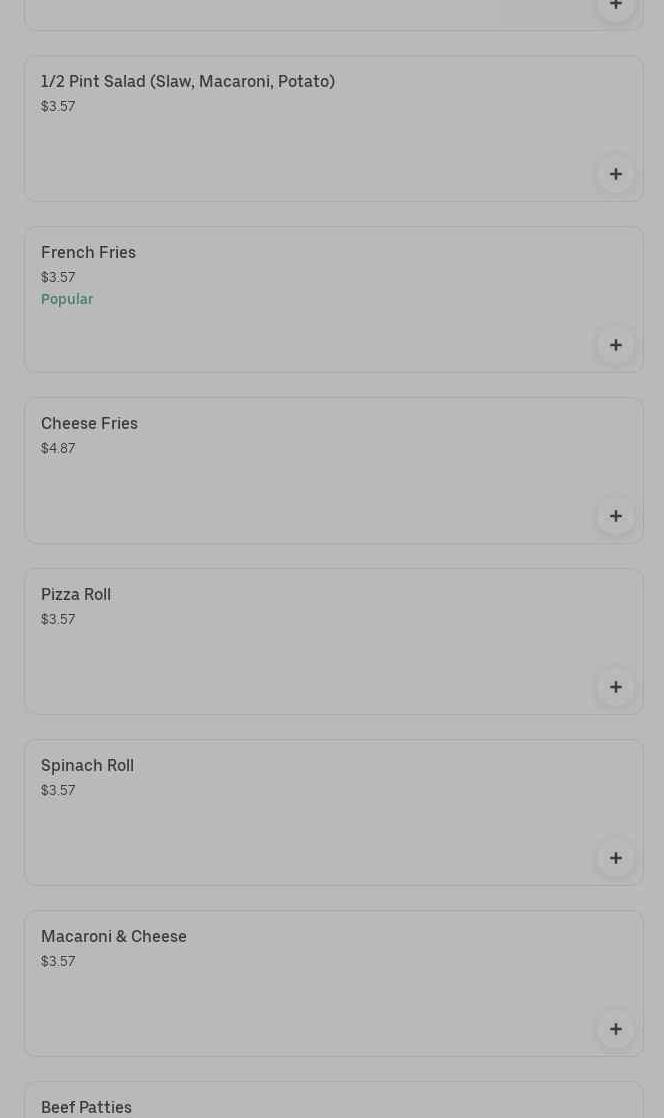Screen dimensions: 664x1118
Task: Add Macaroni & Cheese to cart
Action: pos(615,1029)
